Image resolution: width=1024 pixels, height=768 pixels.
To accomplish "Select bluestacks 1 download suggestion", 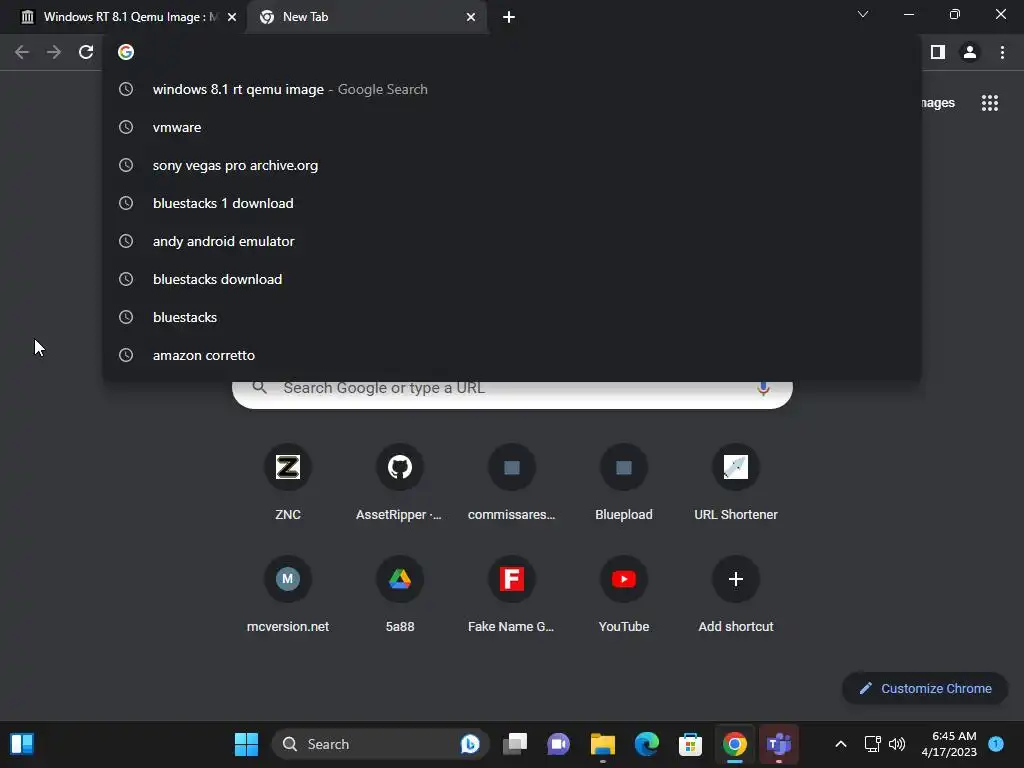I will tap(512, 203).
